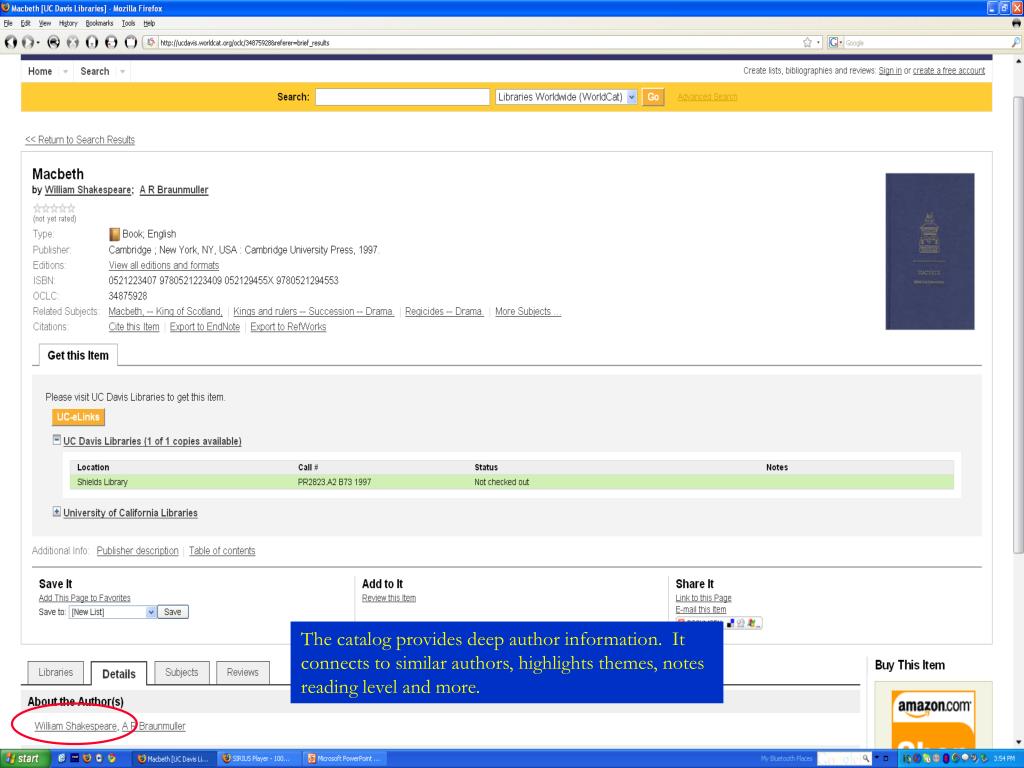Click Cite this Item link
The width and height of the screenshot is (1024, 768).
(134, 327)
